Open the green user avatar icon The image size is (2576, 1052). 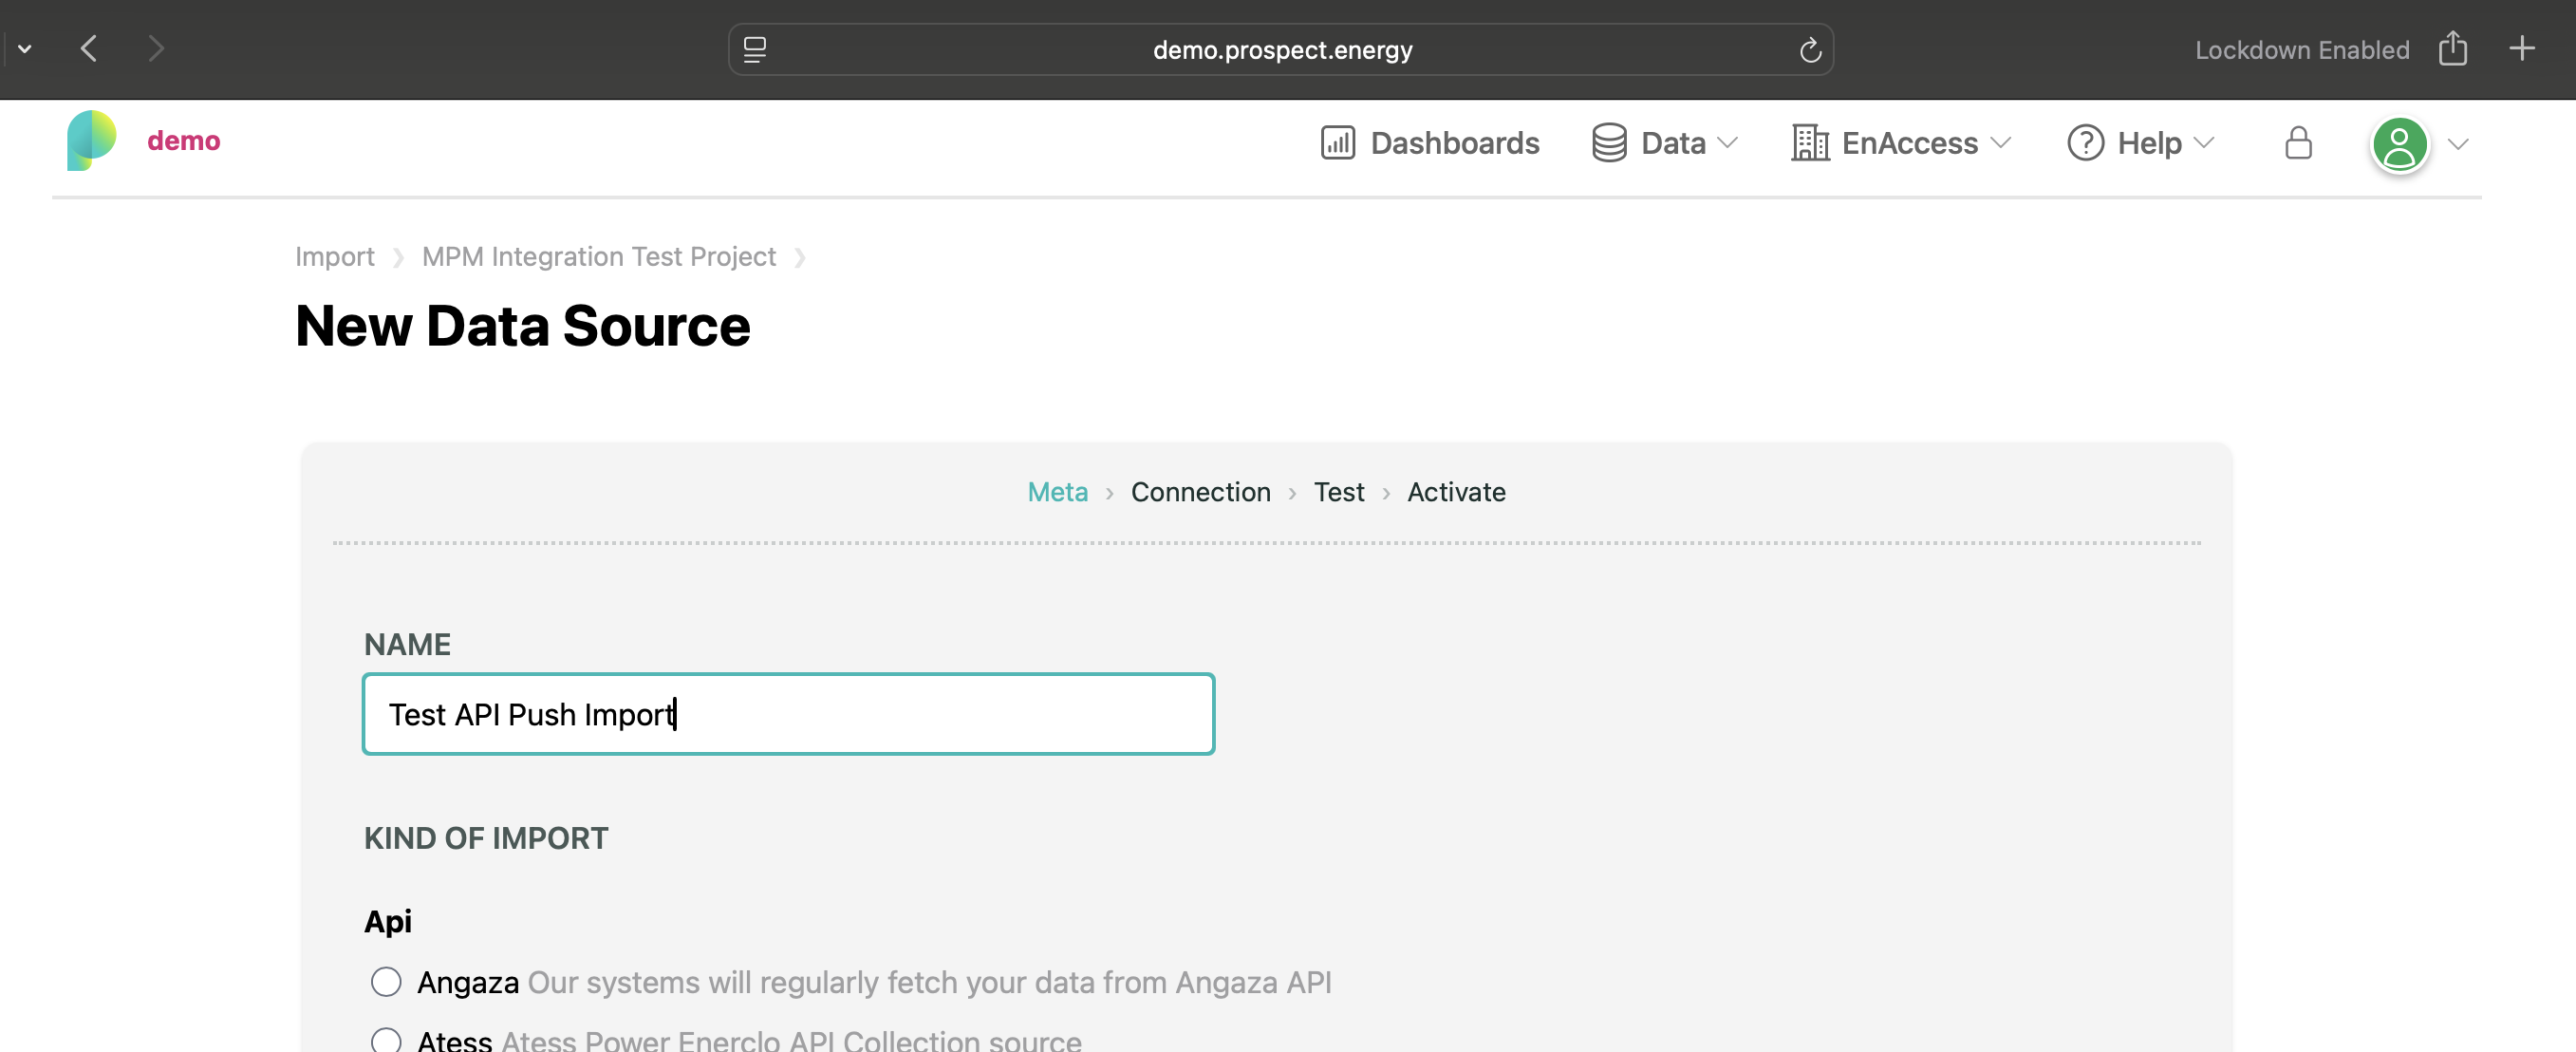click(x=2399, y=144)
